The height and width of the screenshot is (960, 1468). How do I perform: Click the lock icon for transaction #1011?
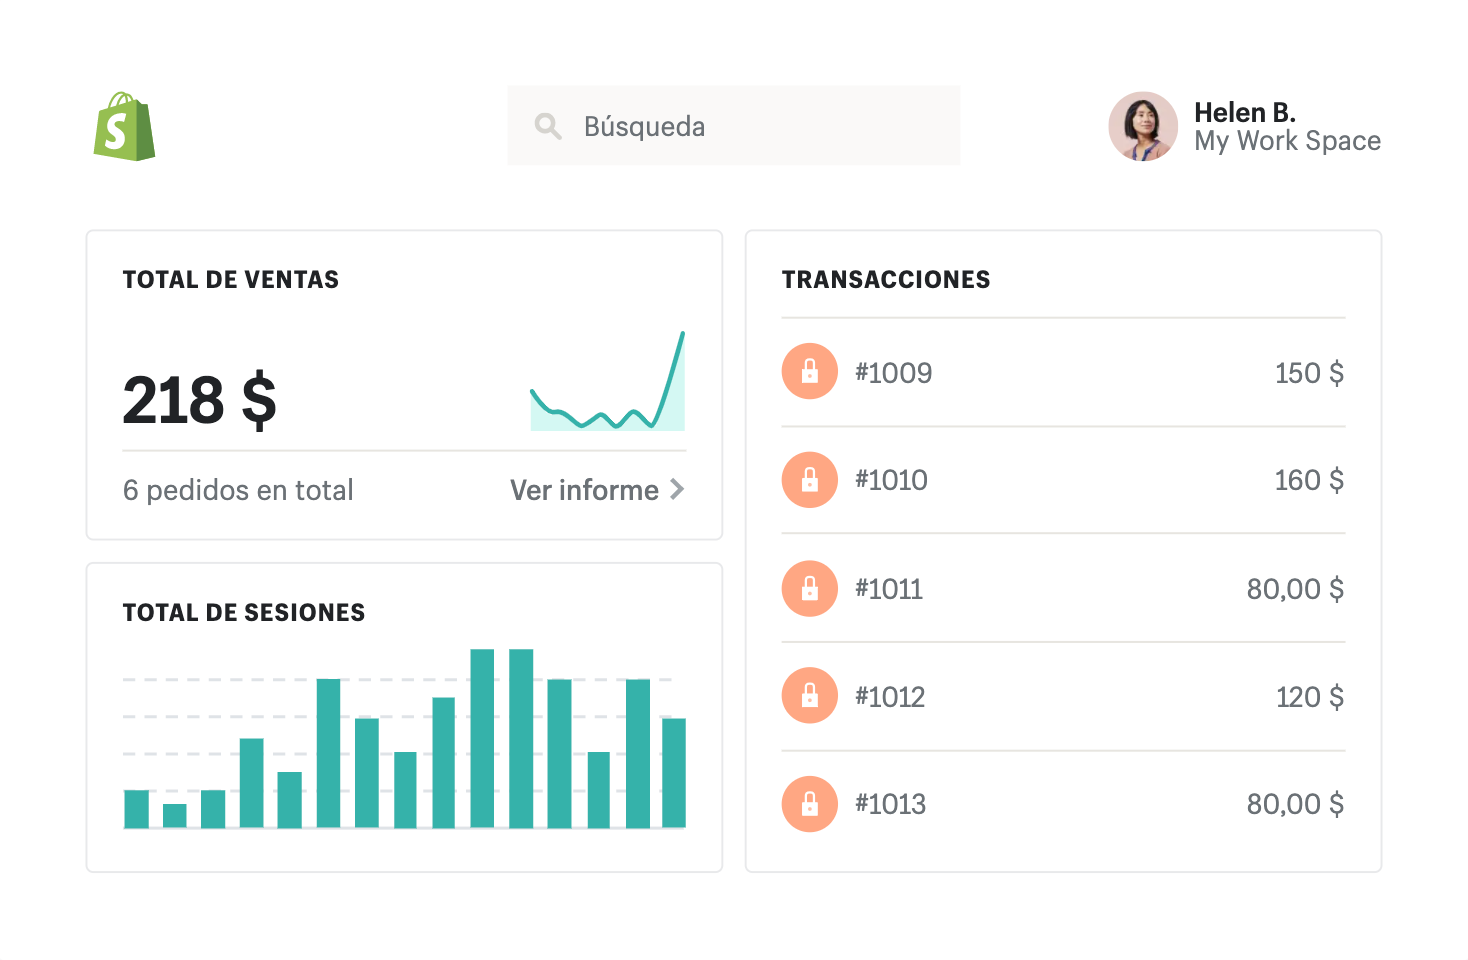coord(809,588)
